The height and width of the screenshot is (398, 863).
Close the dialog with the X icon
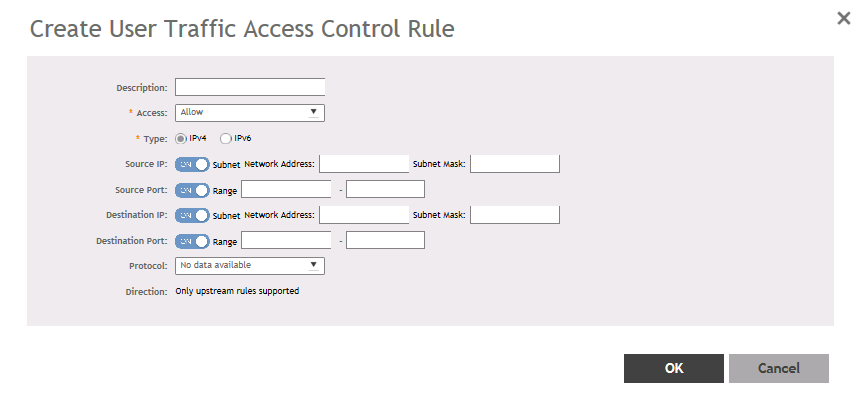(x=843, y=18)
